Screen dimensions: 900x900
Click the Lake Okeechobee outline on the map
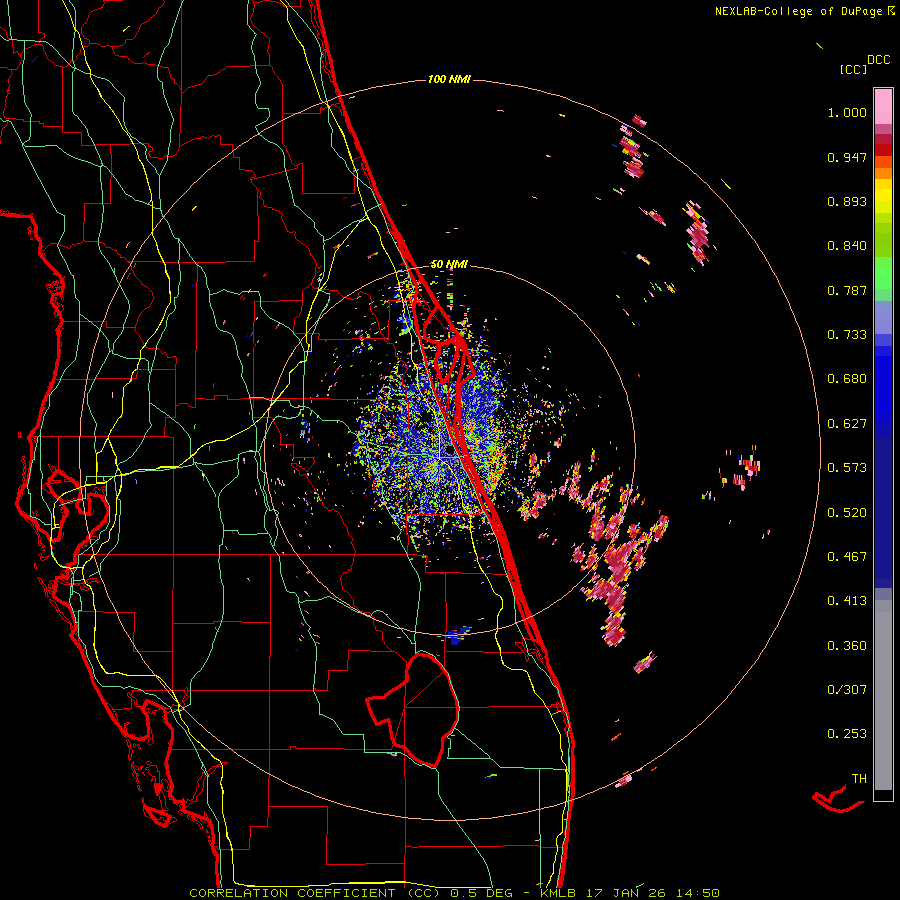click(x=413, y=709)
